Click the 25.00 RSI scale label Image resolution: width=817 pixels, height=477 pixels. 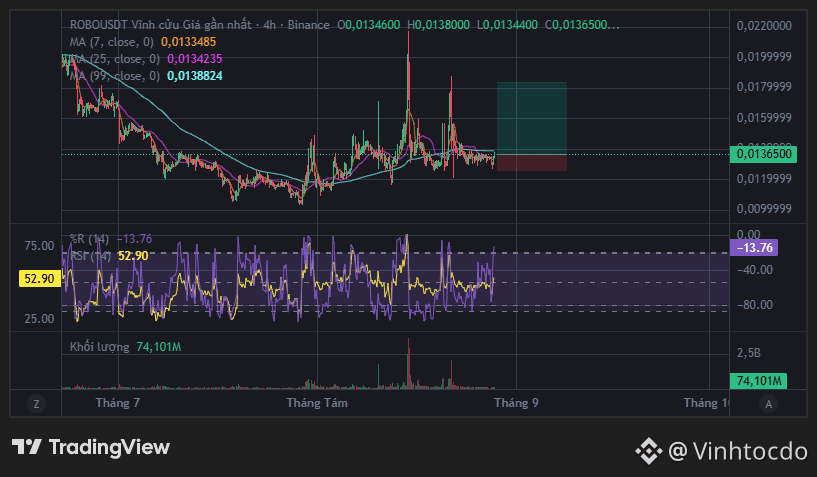click(39, 319)
